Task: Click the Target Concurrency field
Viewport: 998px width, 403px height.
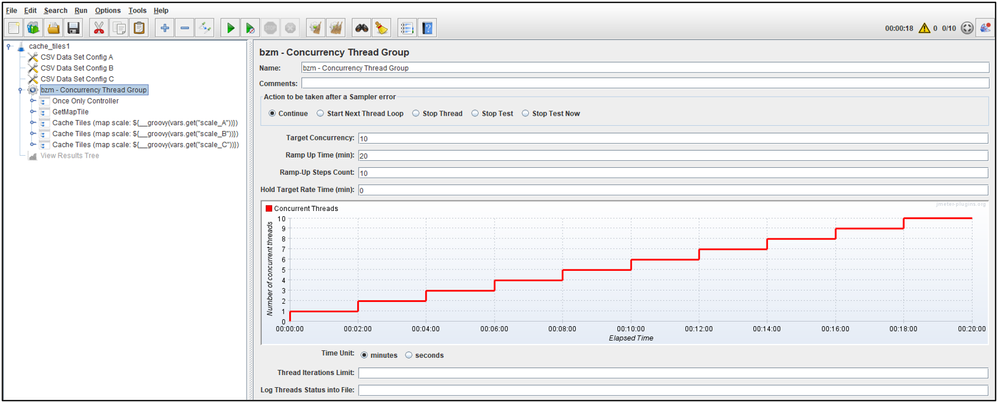Action: 673,138
